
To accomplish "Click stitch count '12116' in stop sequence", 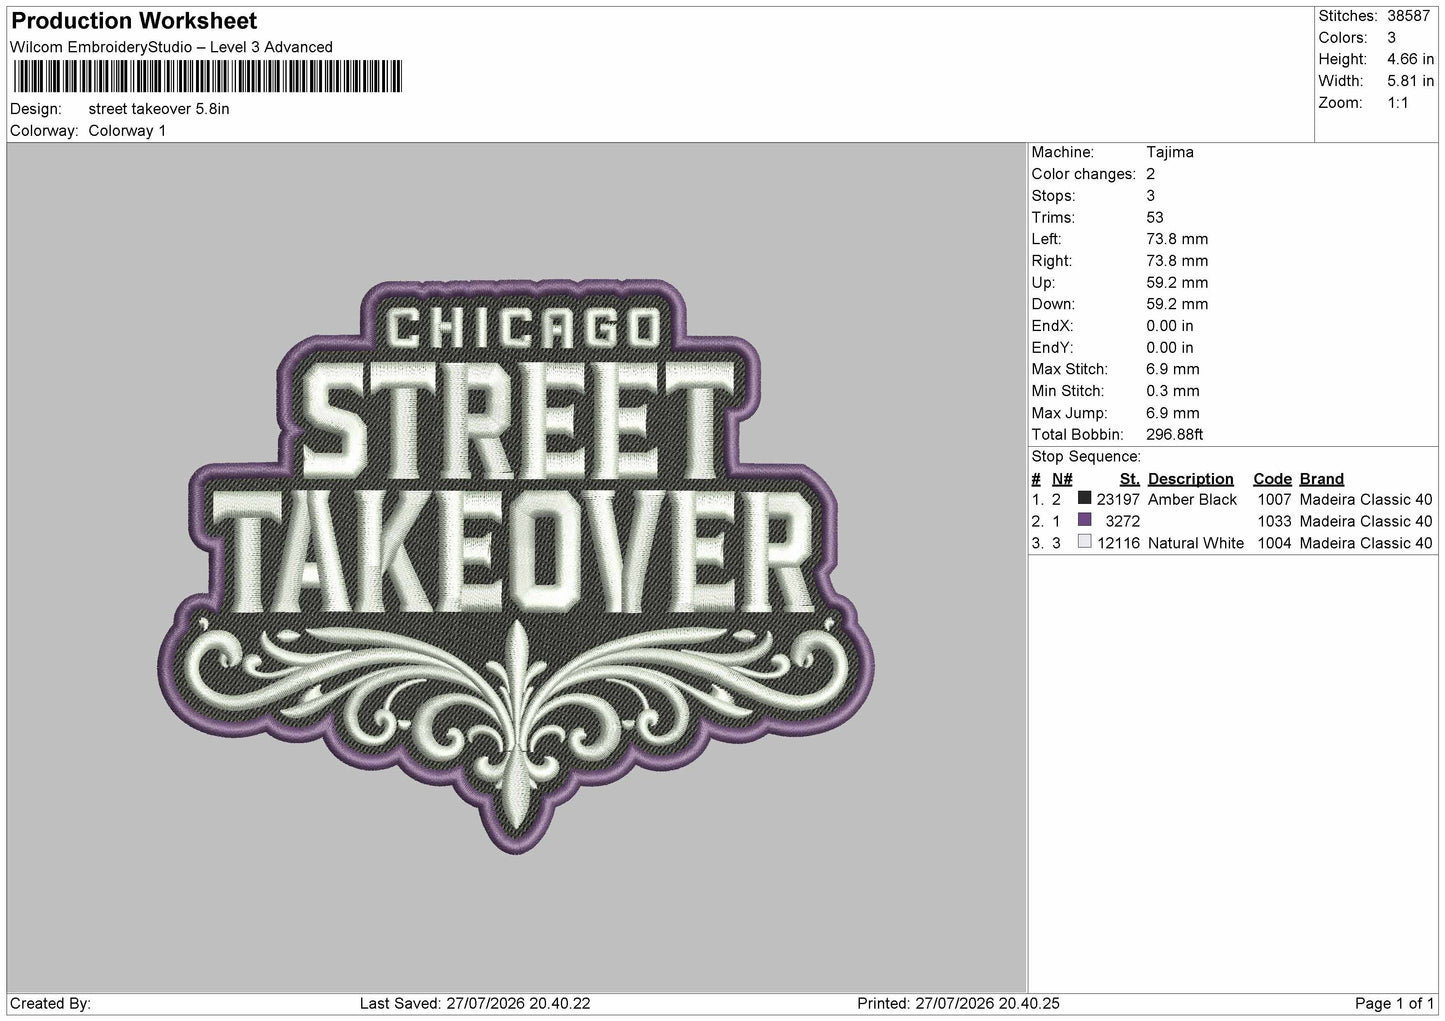I will click(1118, 544).
